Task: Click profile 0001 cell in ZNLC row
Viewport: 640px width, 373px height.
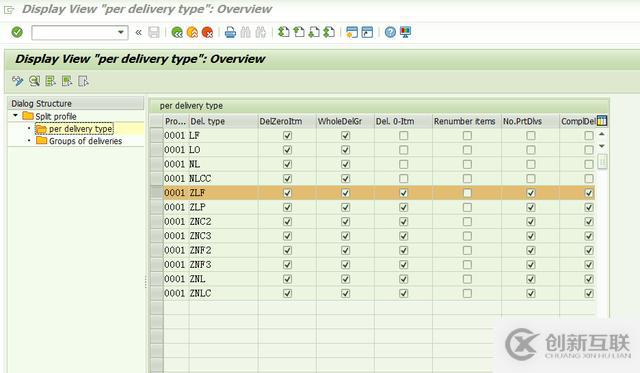Action: pos(176,293)
